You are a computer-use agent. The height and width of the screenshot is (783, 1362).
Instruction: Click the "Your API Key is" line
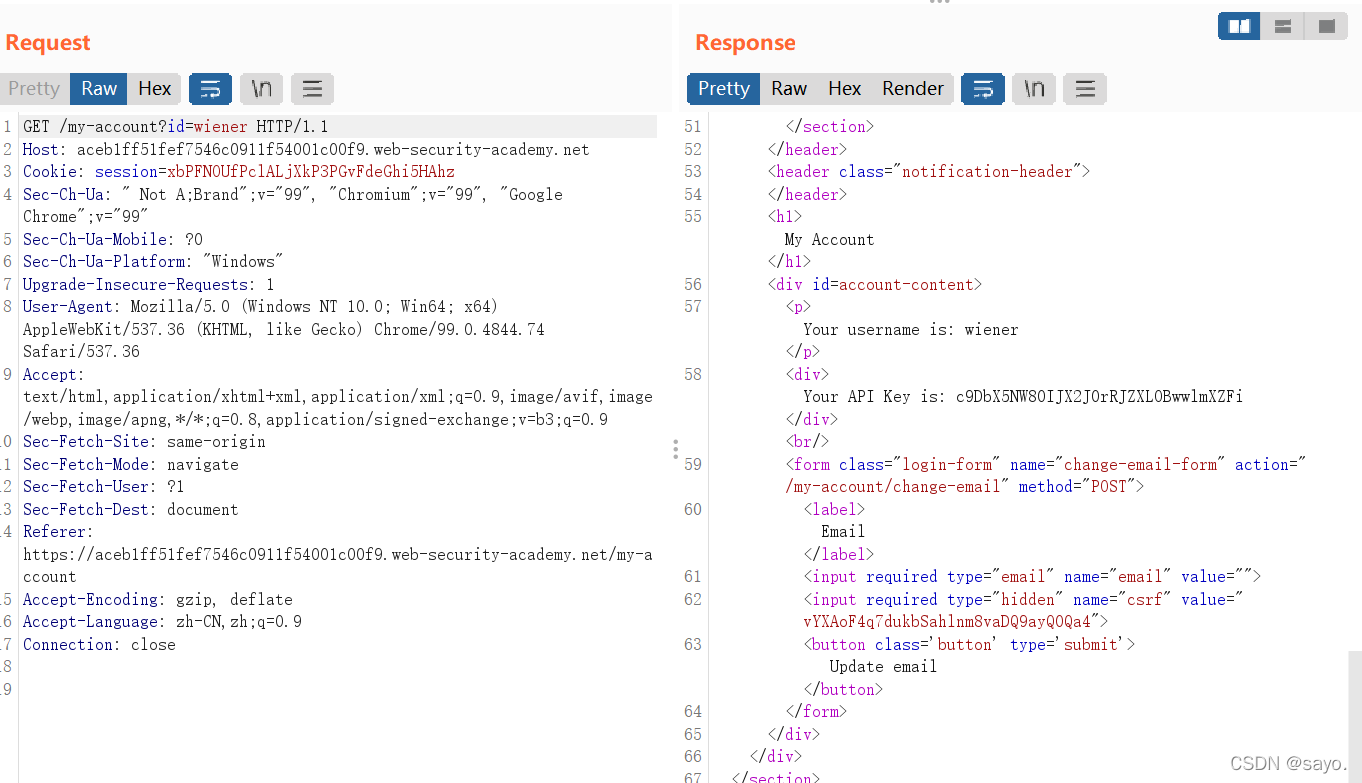point(1023,397)
